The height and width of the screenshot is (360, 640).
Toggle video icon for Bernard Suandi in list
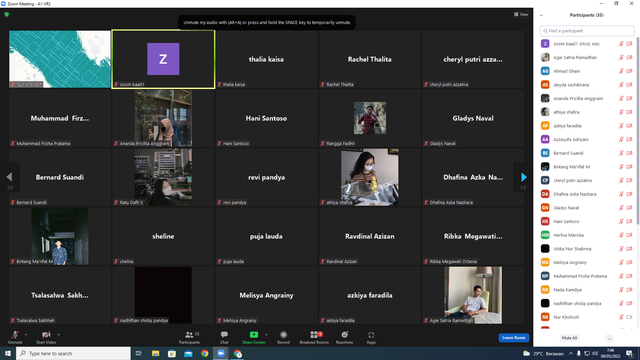(x=629, y=153)
